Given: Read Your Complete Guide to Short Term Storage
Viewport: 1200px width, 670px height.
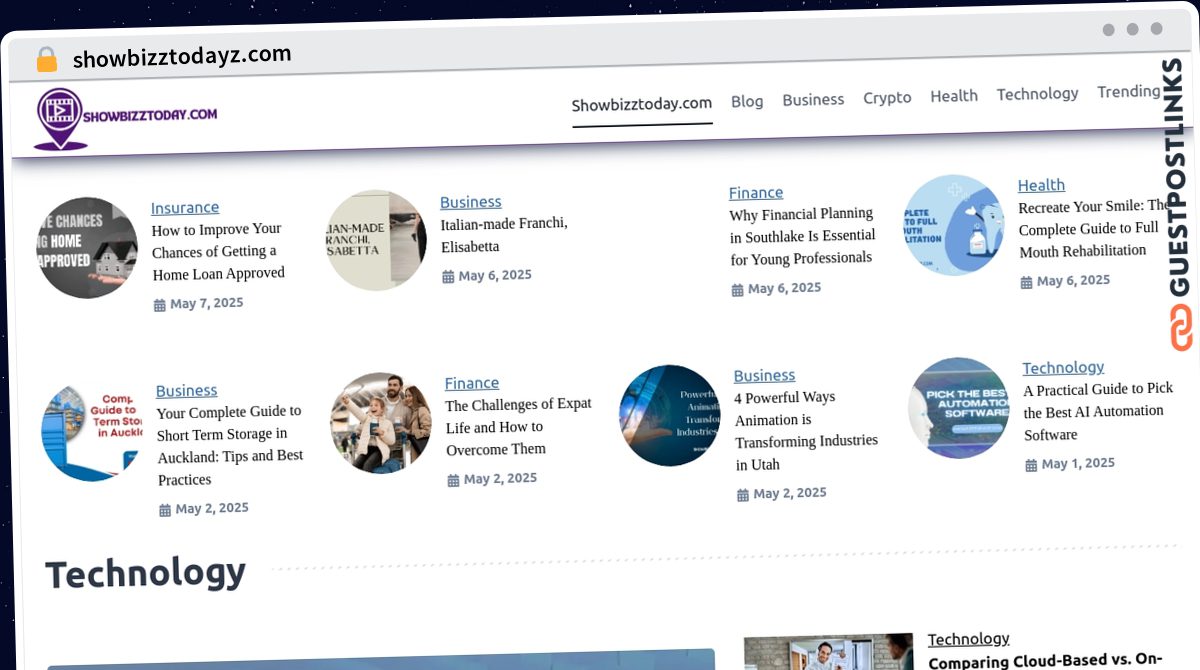Looking at the screenshot, I should click(x=230, y=445).
